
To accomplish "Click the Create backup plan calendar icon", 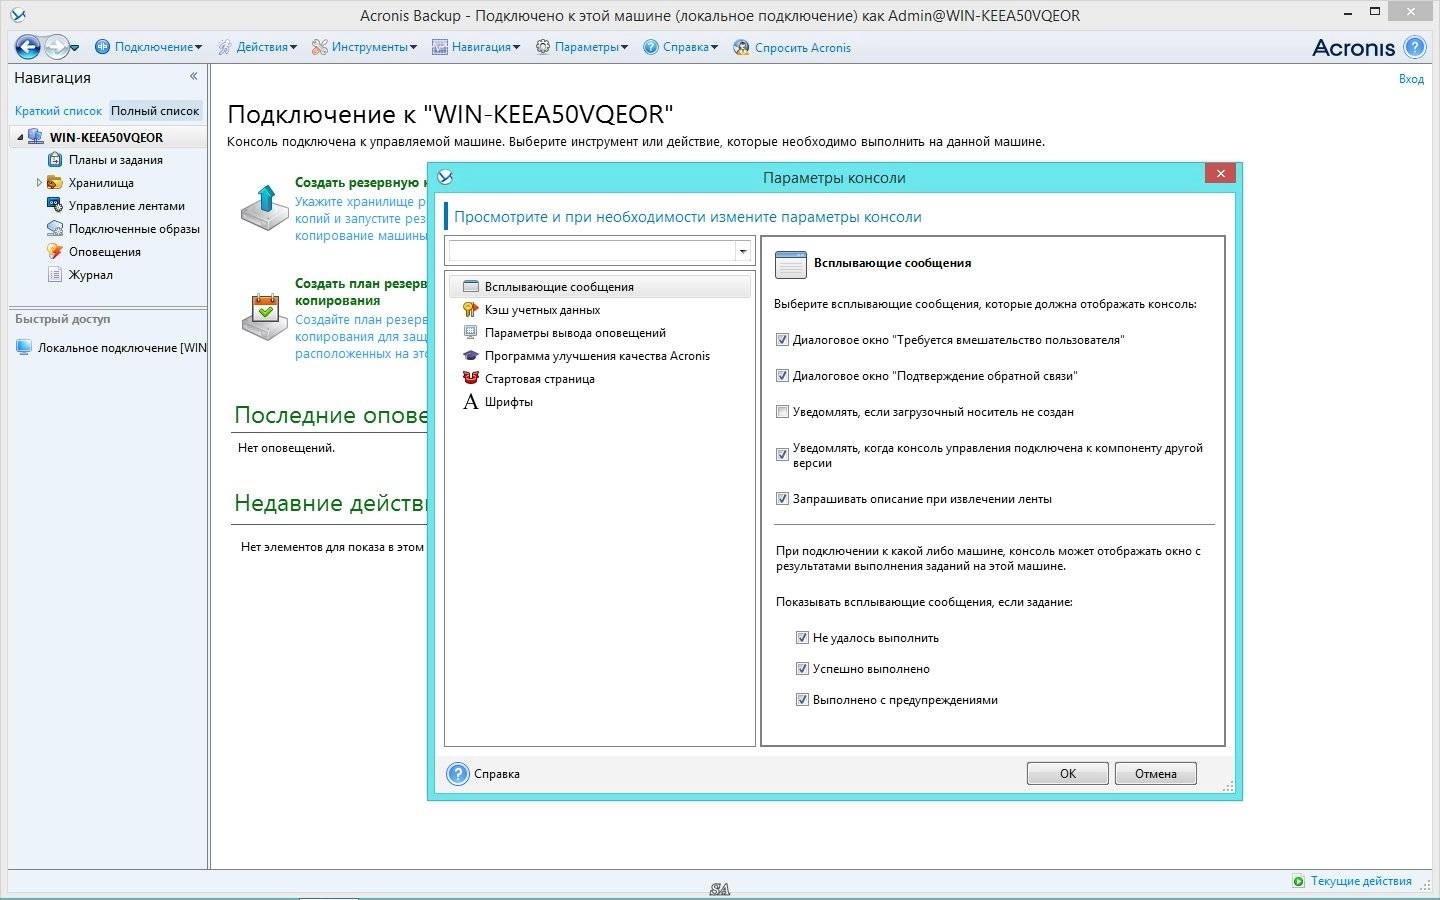I will [265, 317].
